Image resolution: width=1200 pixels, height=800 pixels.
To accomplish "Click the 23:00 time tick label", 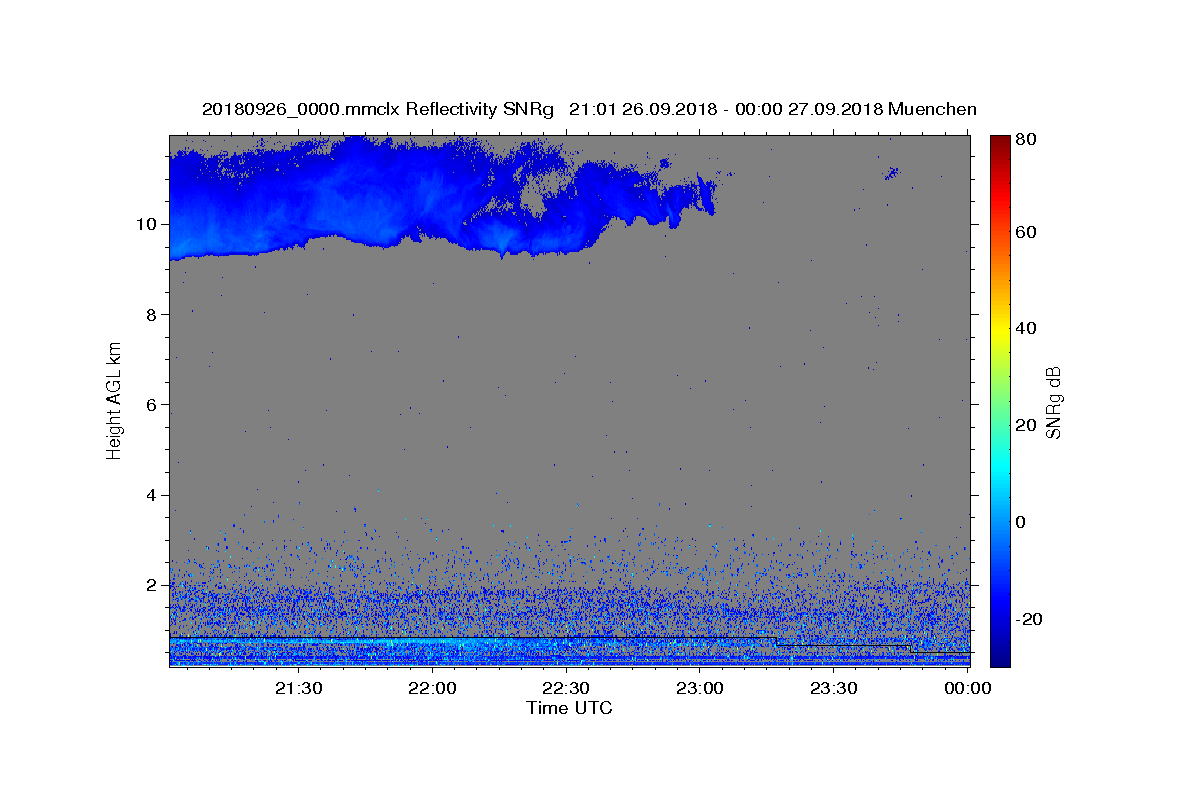I will pyautogui.click(x=700, y=688).
